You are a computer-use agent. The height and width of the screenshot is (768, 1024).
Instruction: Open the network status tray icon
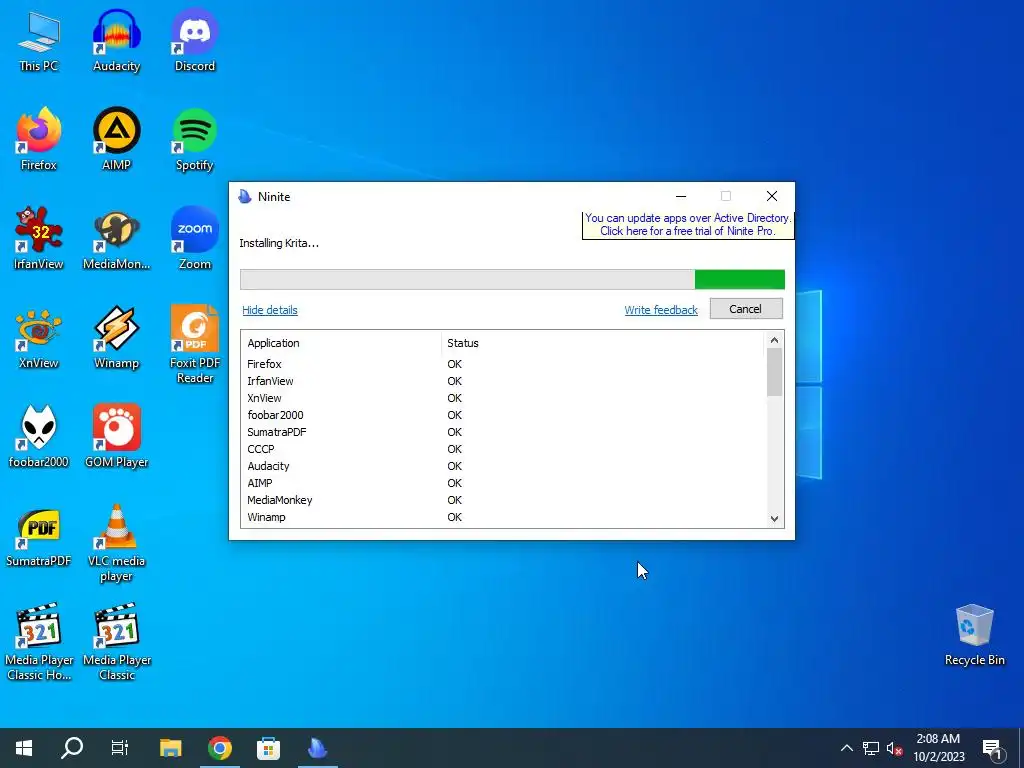871,748
